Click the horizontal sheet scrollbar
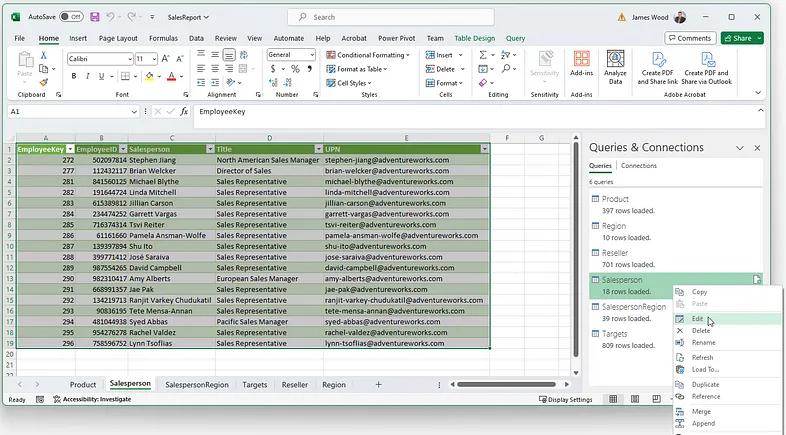 pyautogui.click(x=506, y=384)
